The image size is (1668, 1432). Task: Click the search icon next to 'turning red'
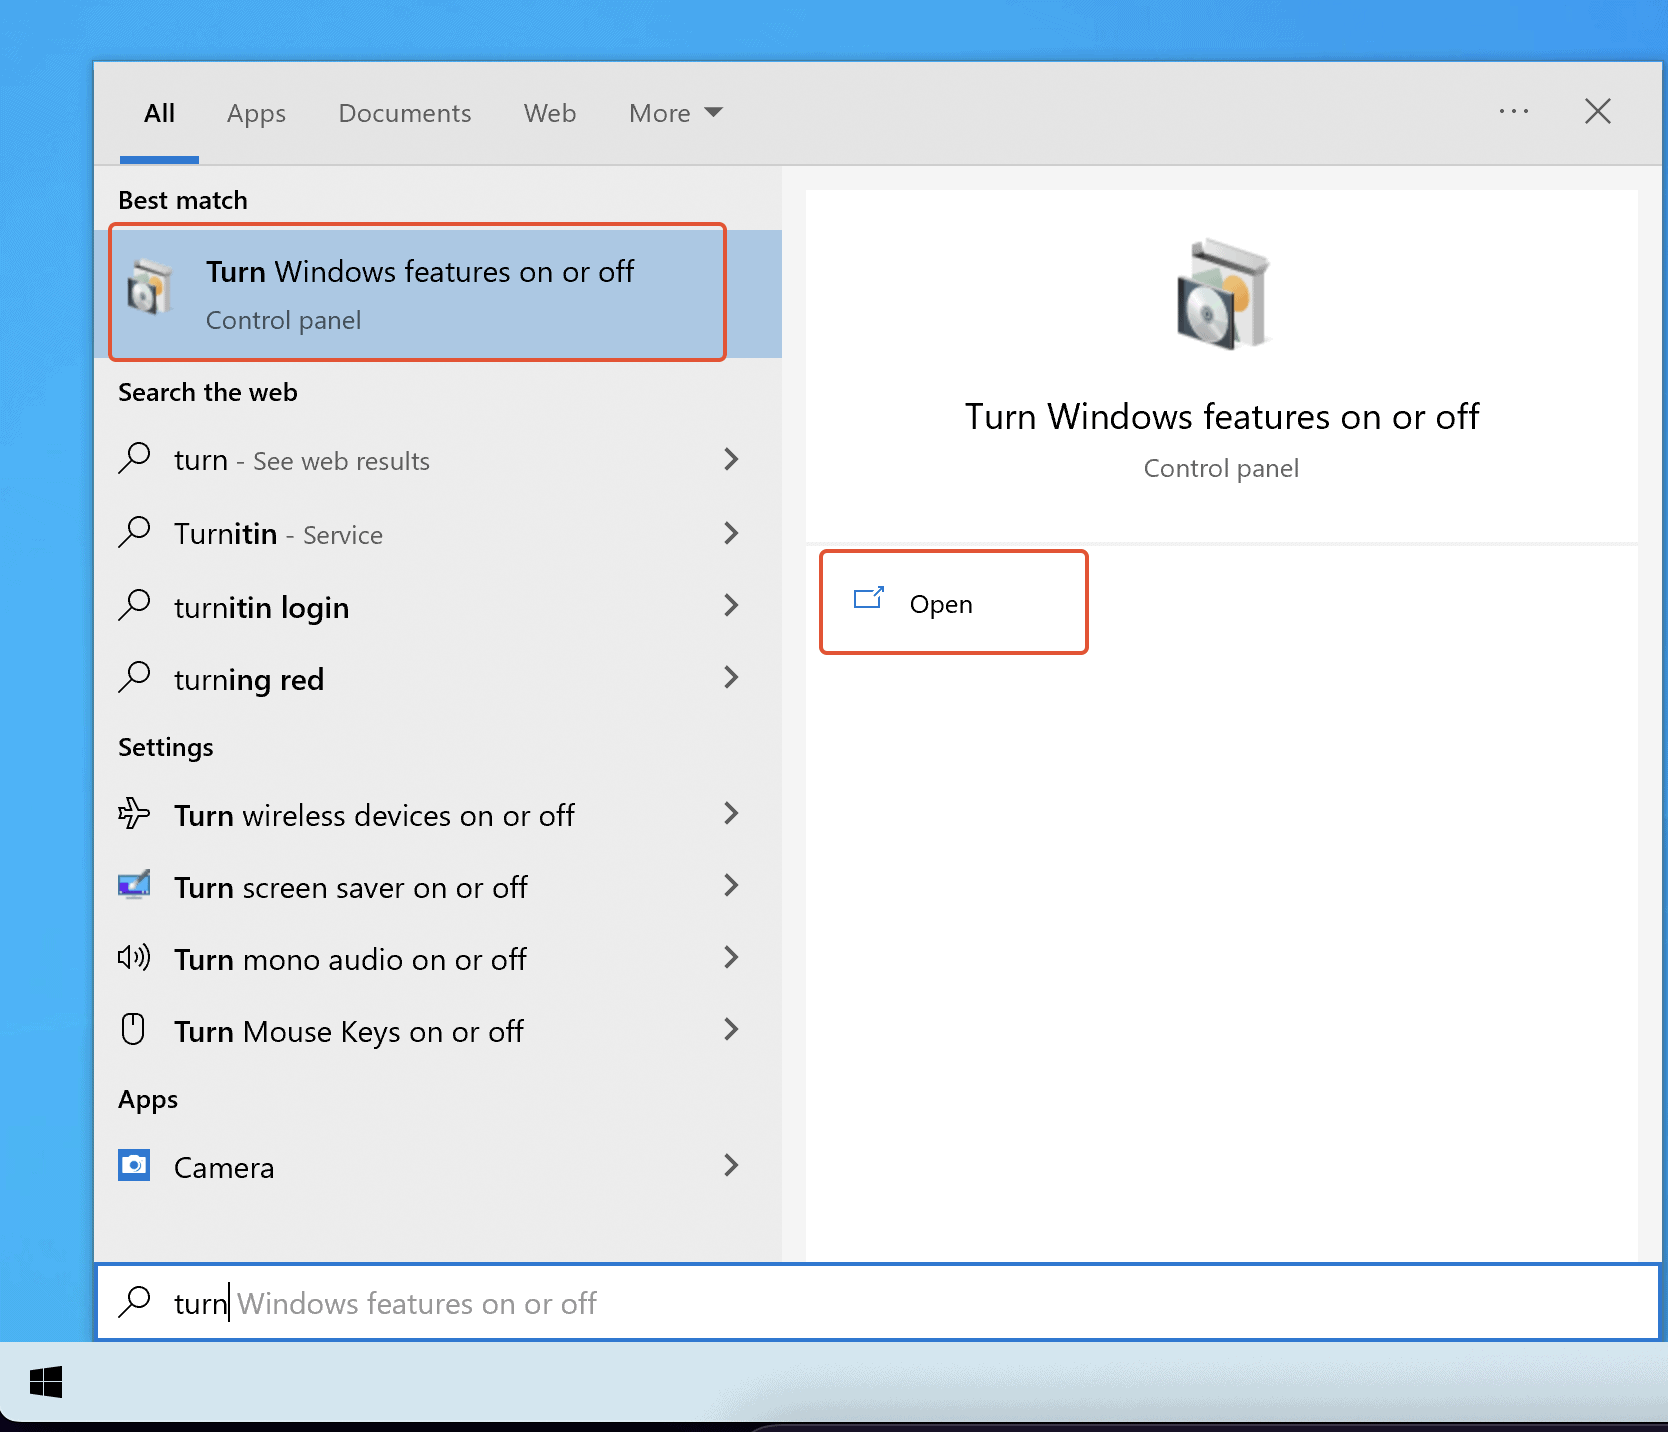[135, 677]
